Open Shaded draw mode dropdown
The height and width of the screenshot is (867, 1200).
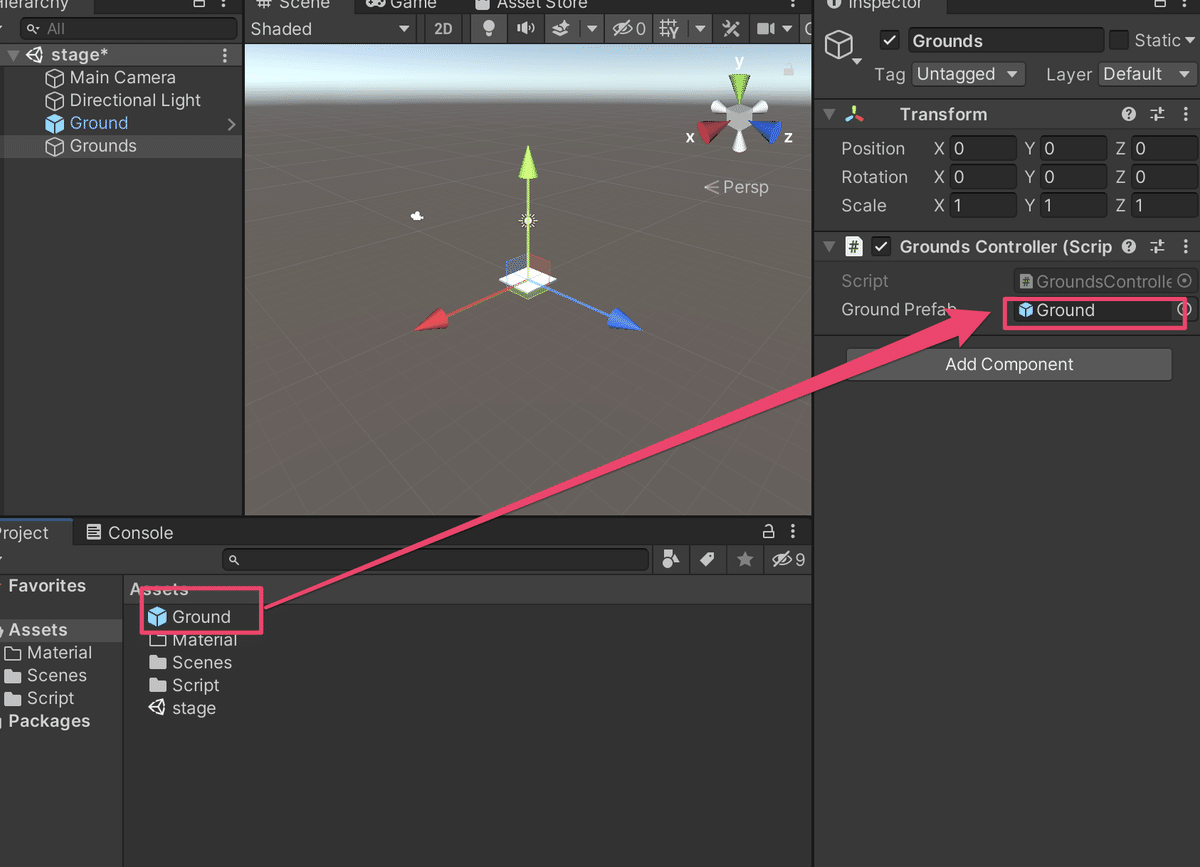click(x=331, y=29)
